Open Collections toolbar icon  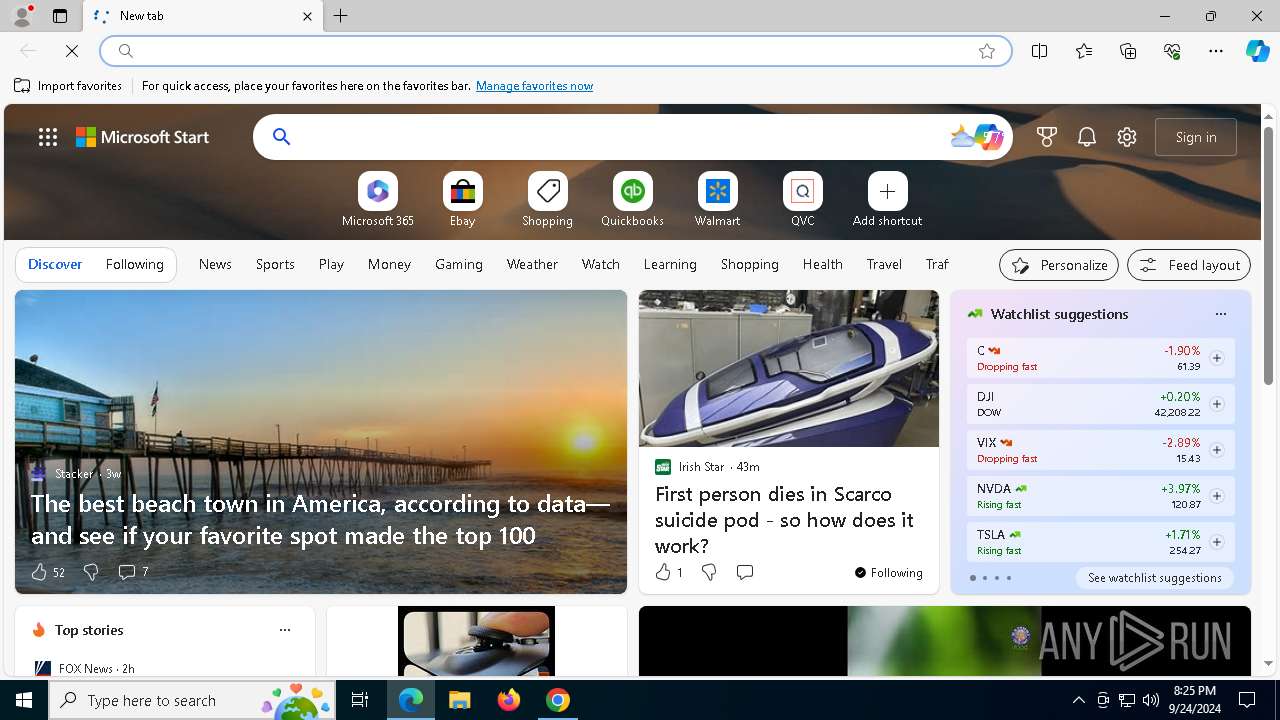tap(1128, 51)
